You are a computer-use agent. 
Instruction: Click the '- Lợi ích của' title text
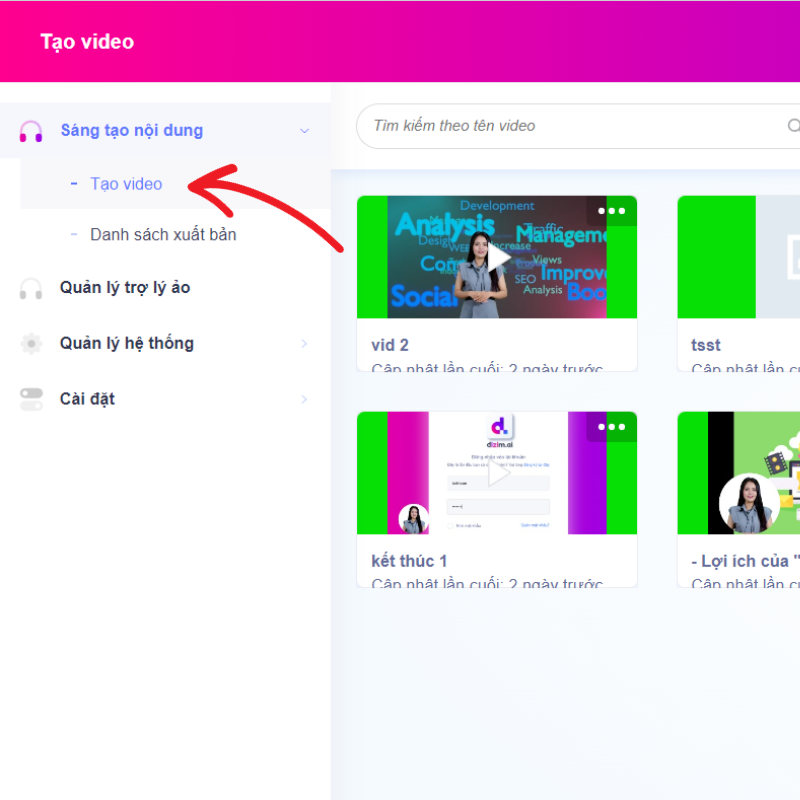[x=745, y=561]
